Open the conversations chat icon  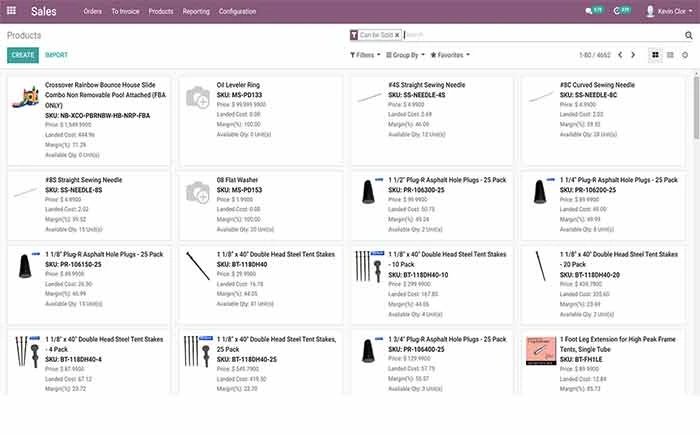[x=589, y=11]
